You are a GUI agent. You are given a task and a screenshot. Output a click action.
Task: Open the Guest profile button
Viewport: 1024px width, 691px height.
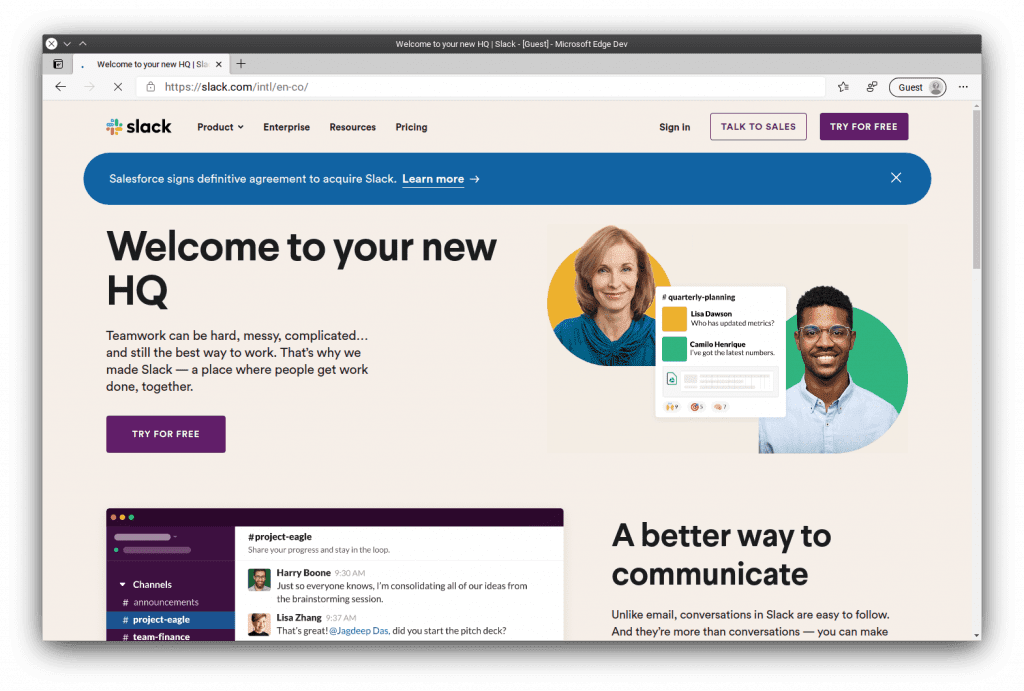918,87
